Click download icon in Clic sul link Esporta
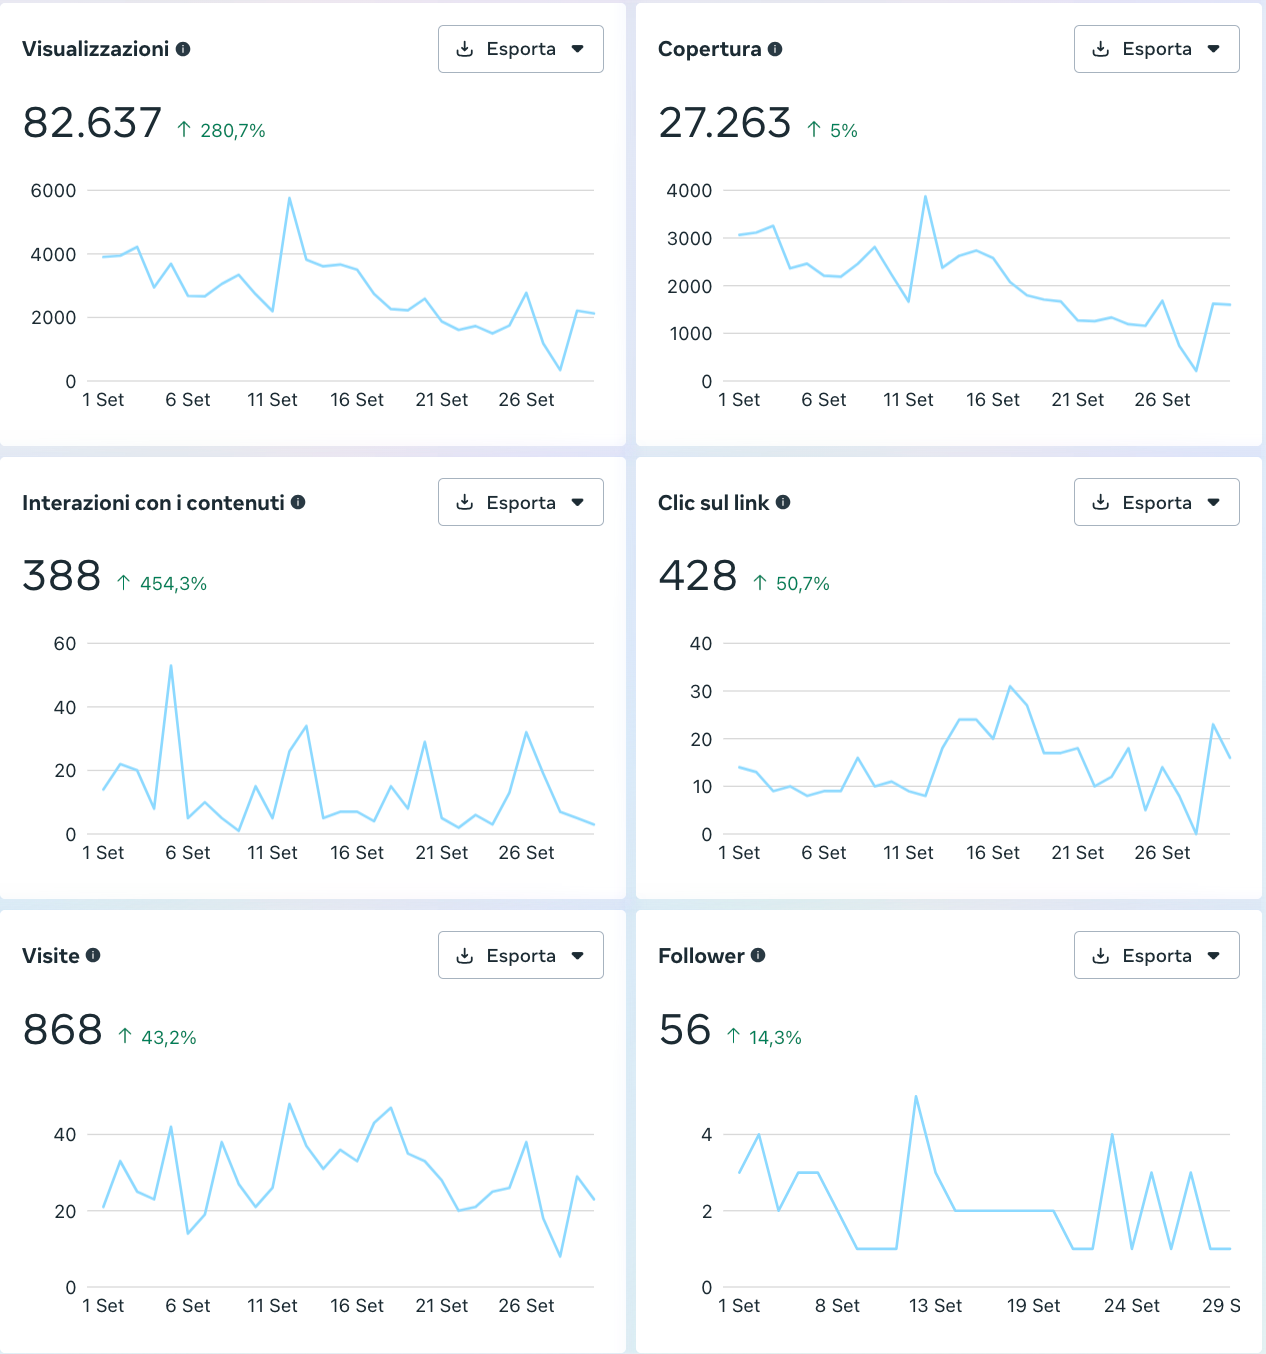 tap(1101, 503)
